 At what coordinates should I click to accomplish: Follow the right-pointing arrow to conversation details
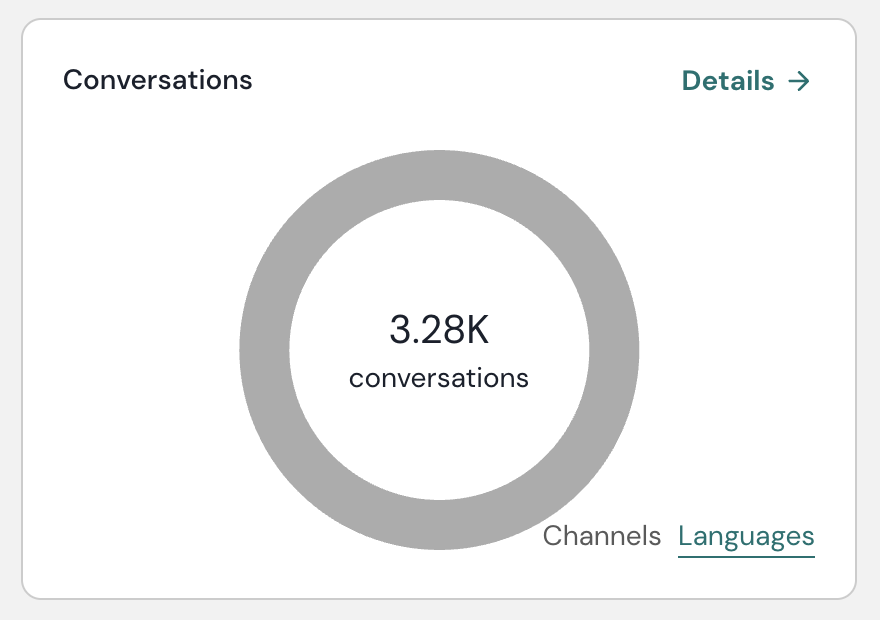pos(798,81)
